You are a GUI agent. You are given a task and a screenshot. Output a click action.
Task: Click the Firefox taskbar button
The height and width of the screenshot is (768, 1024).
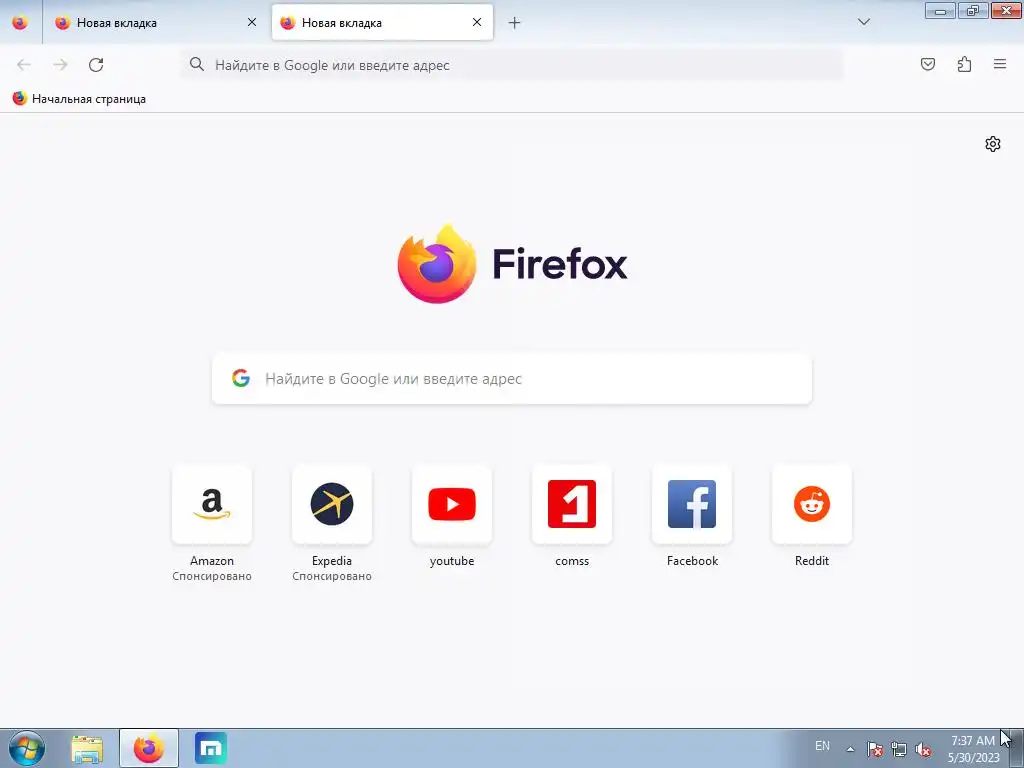[149, 748]
